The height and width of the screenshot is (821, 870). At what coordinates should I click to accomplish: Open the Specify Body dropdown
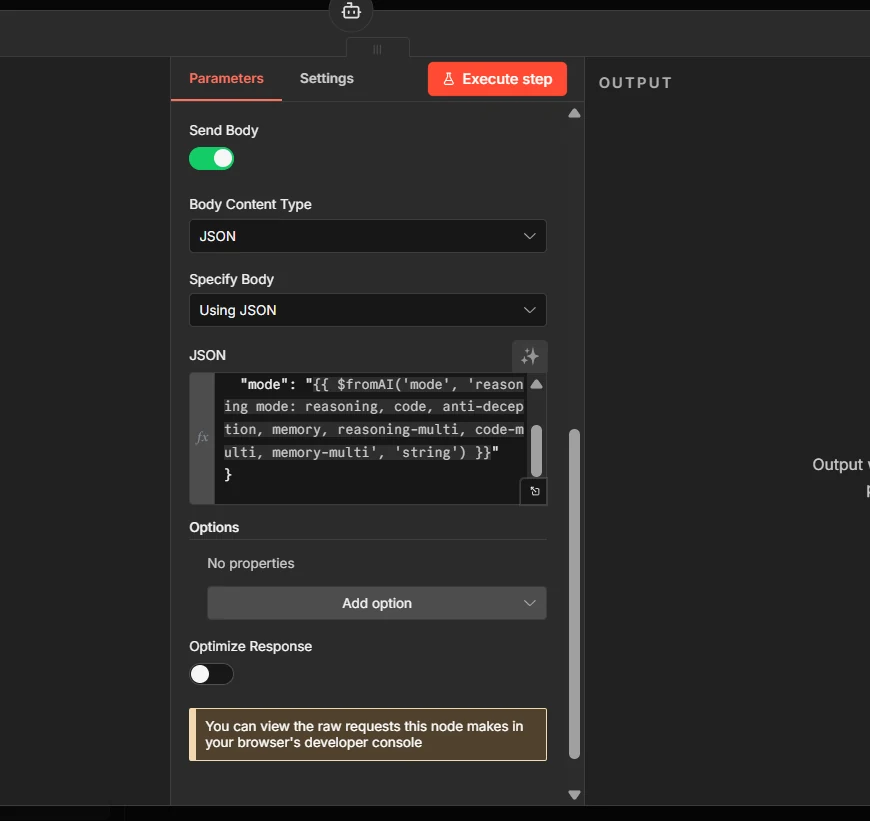coord(367,310)
